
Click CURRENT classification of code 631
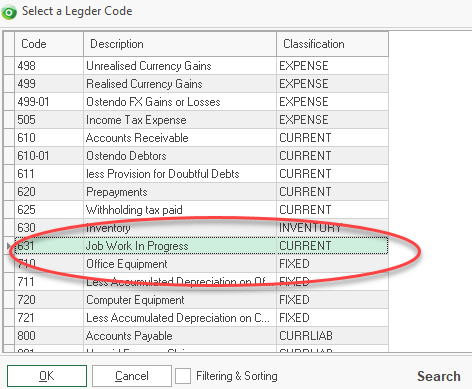coord(332,246)
